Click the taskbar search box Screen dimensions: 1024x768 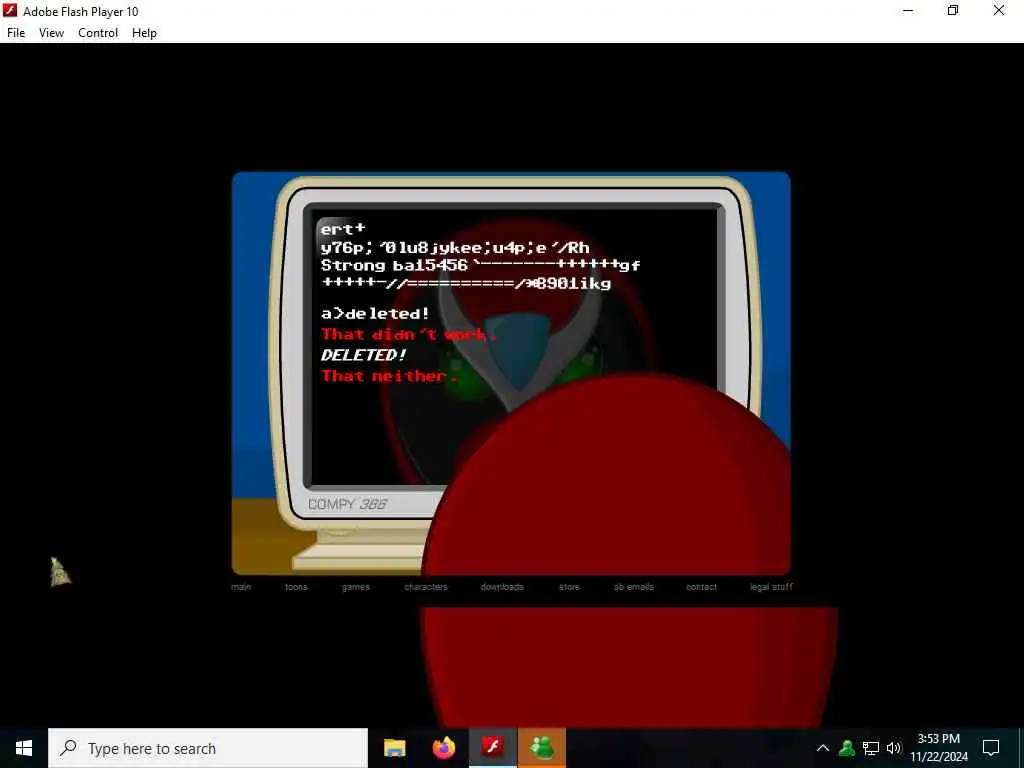(208, 748)
